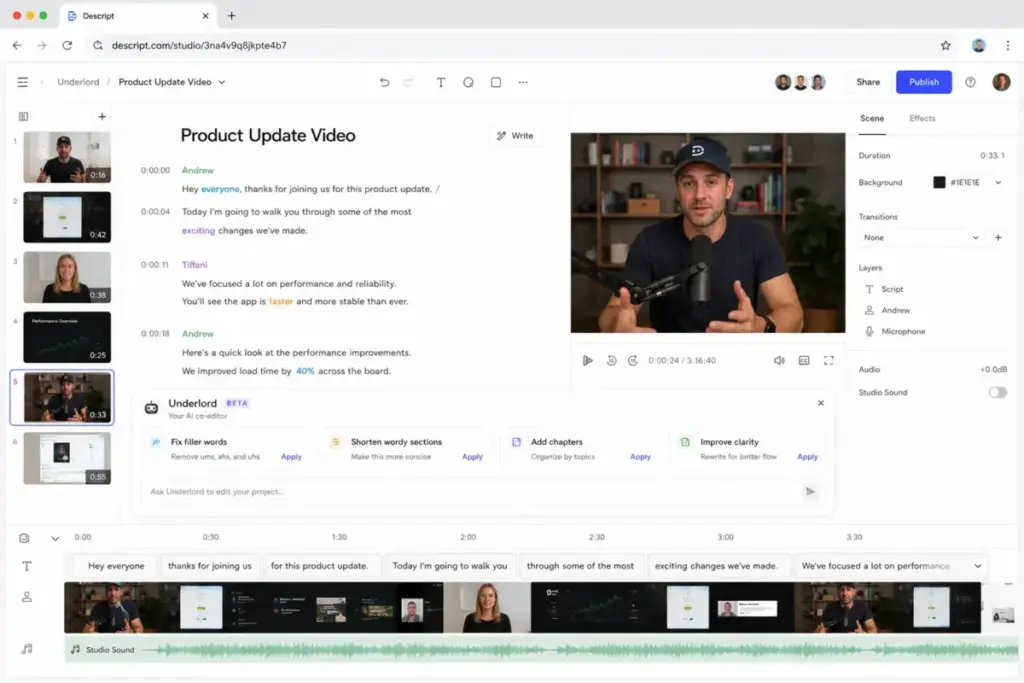This screenshot has height=683, width=1024.
Task: Apply Improve clarity suggestion
Action: 807,457
